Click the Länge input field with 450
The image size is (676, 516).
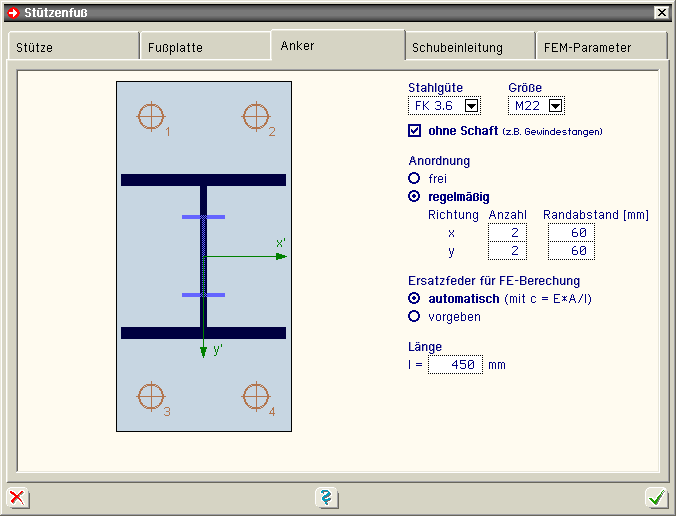(x=455, y=365)
